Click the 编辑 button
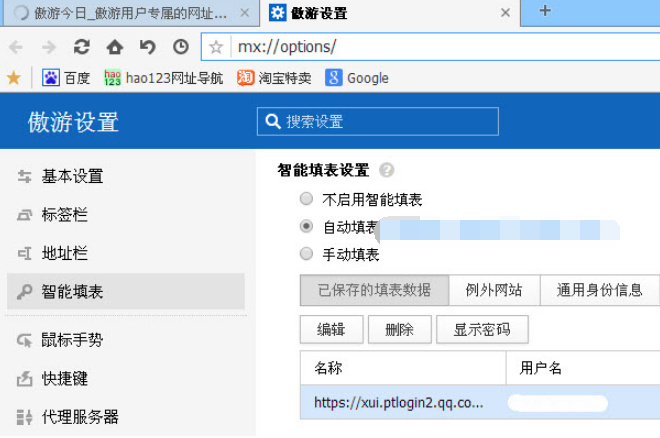 pyautogui.click(x=332, y=329)
